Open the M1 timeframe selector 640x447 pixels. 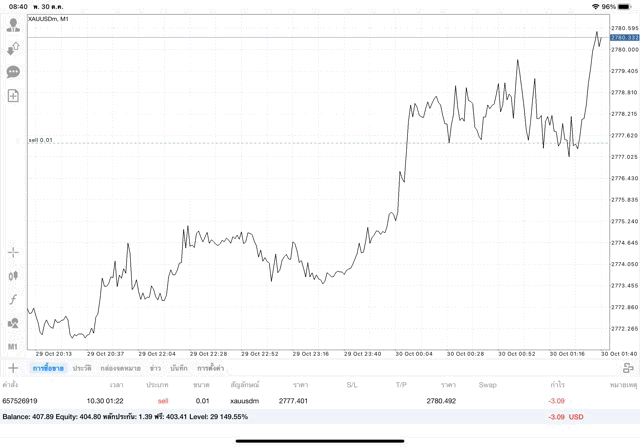[x=13, y=346]
